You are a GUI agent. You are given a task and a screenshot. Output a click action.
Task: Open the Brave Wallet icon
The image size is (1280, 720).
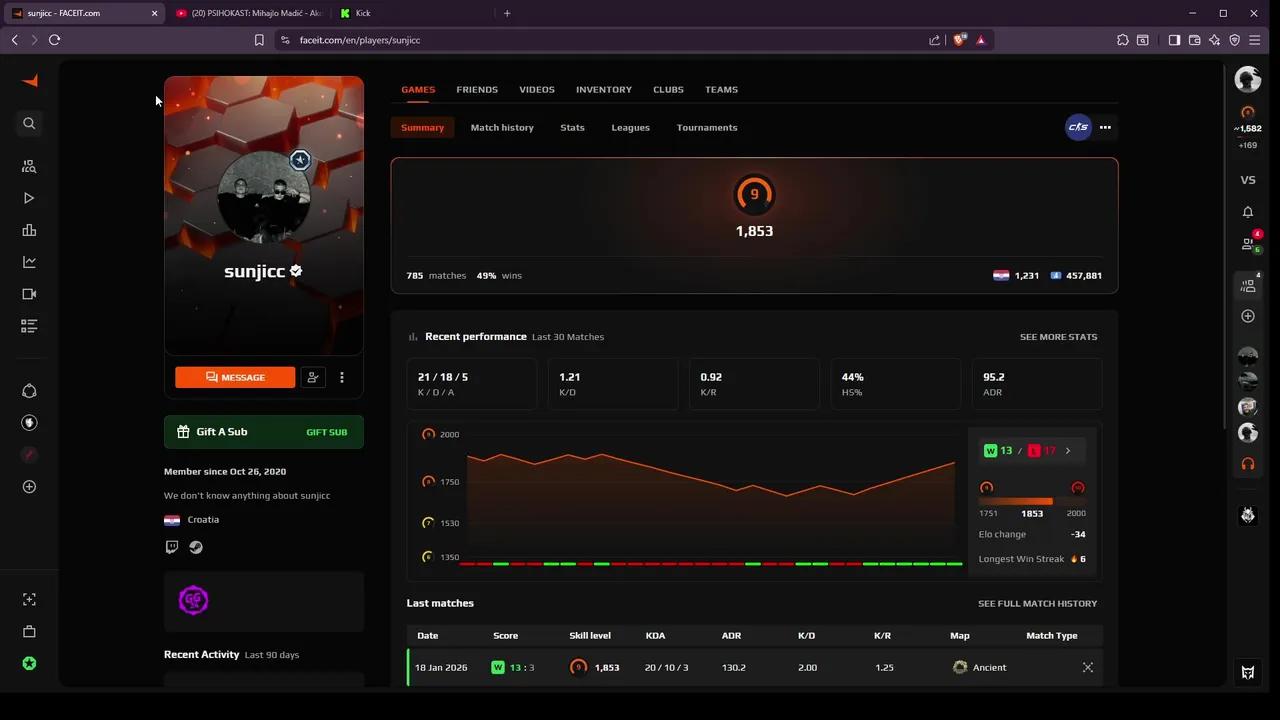1194,40
